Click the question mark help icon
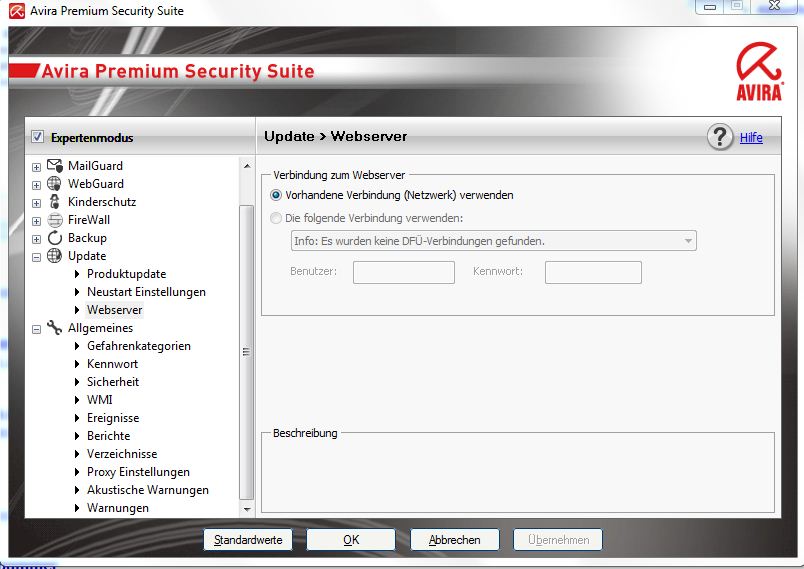 (720, 137)
